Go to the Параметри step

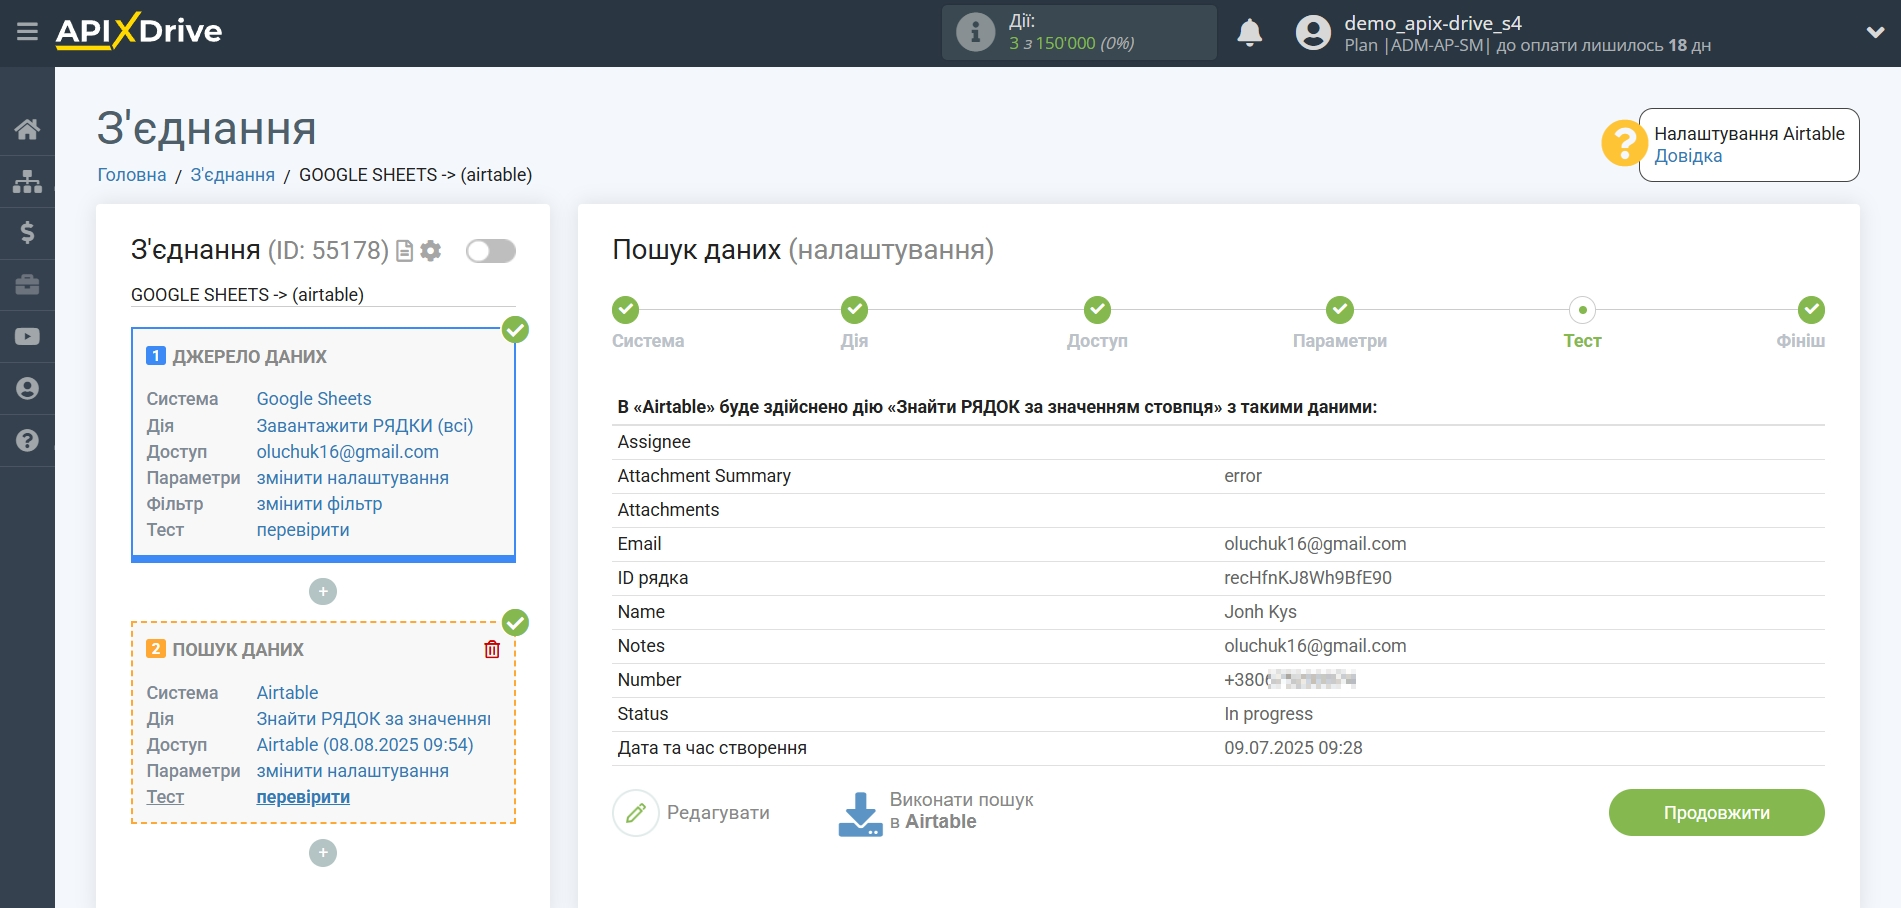pos(1340,310)
